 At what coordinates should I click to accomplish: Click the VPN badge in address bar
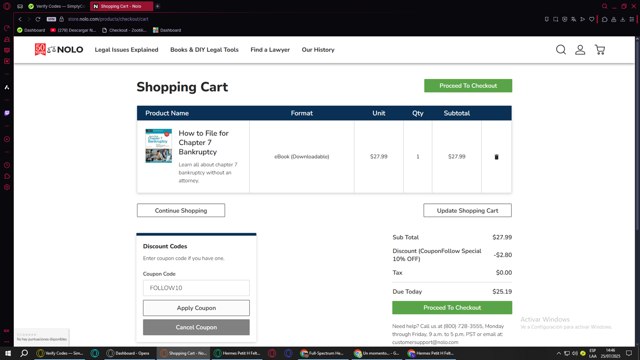(51, 19)
